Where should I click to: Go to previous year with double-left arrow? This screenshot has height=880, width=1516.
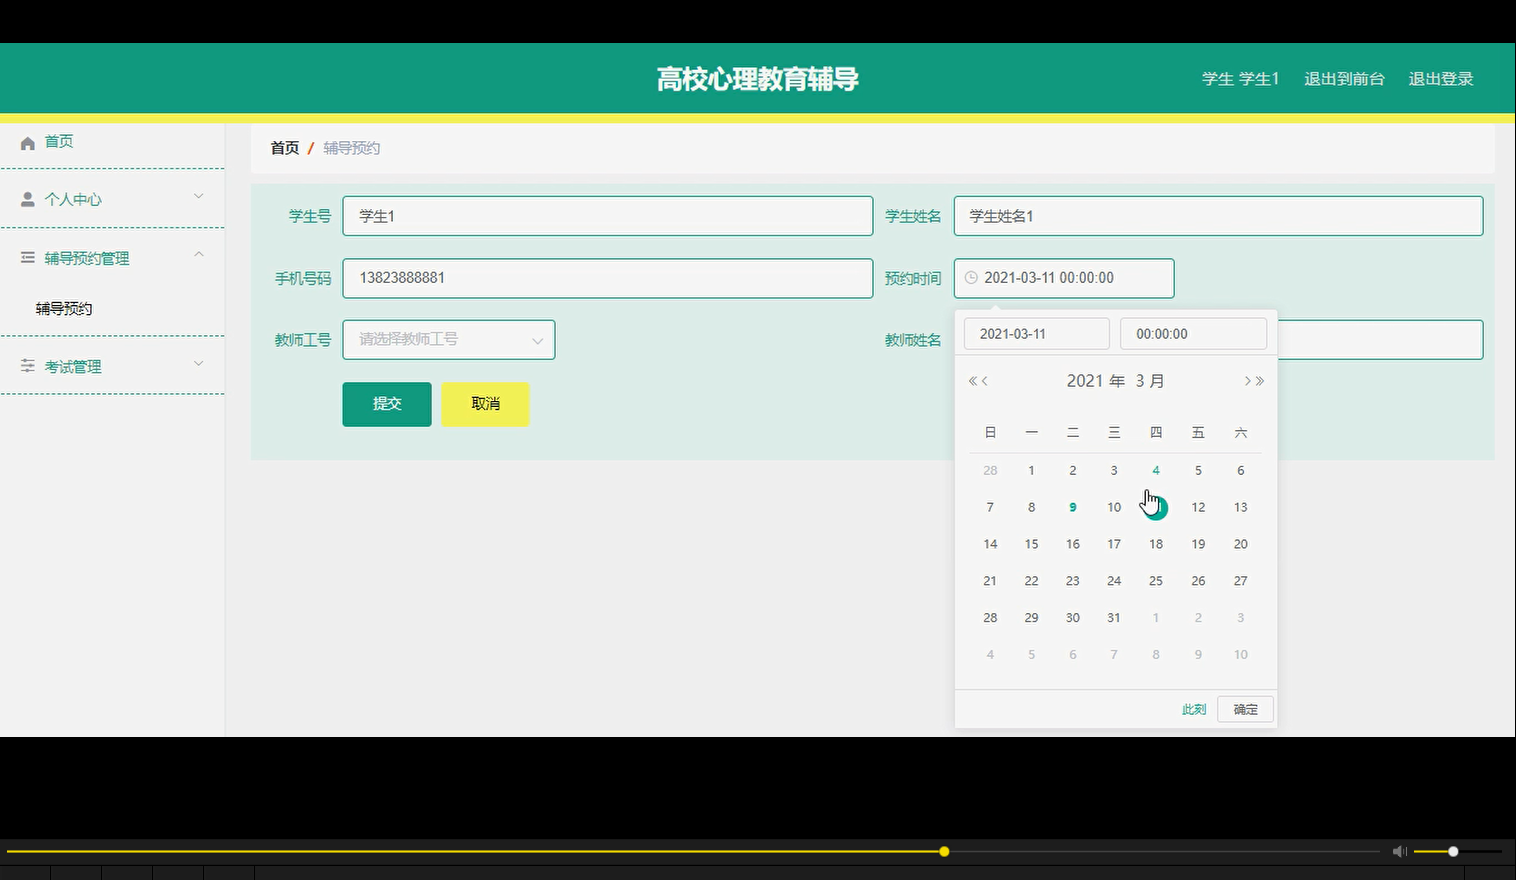[972, 381]
